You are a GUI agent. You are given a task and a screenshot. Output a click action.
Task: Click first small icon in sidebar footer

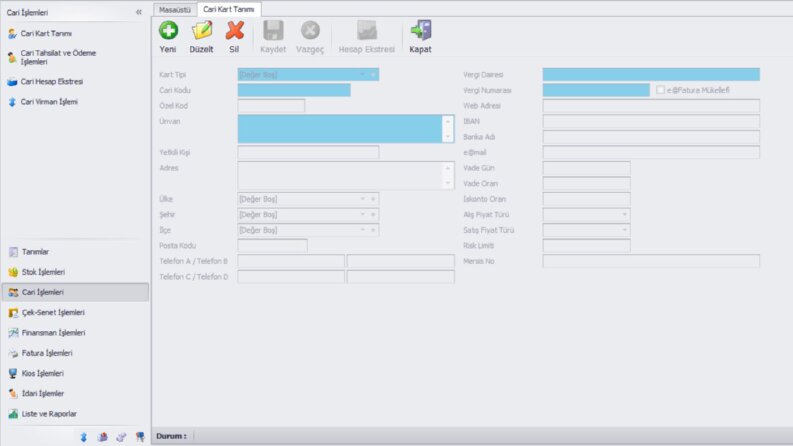tap(84, 437)
